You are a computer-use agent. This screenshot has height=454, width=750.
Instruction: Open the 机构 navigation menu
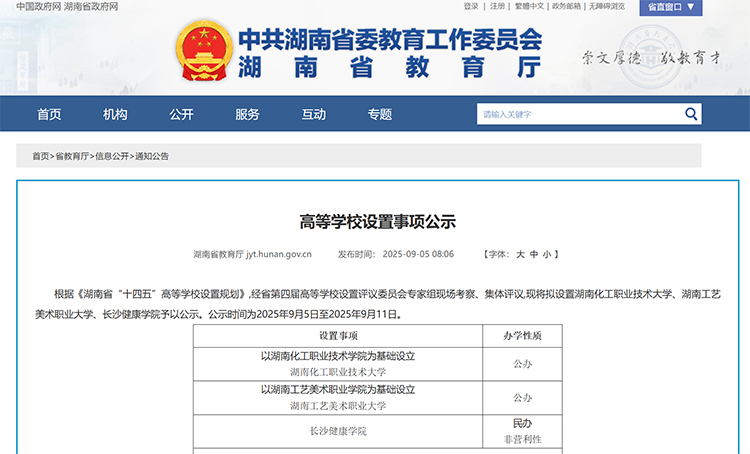(x=115, y=114)
